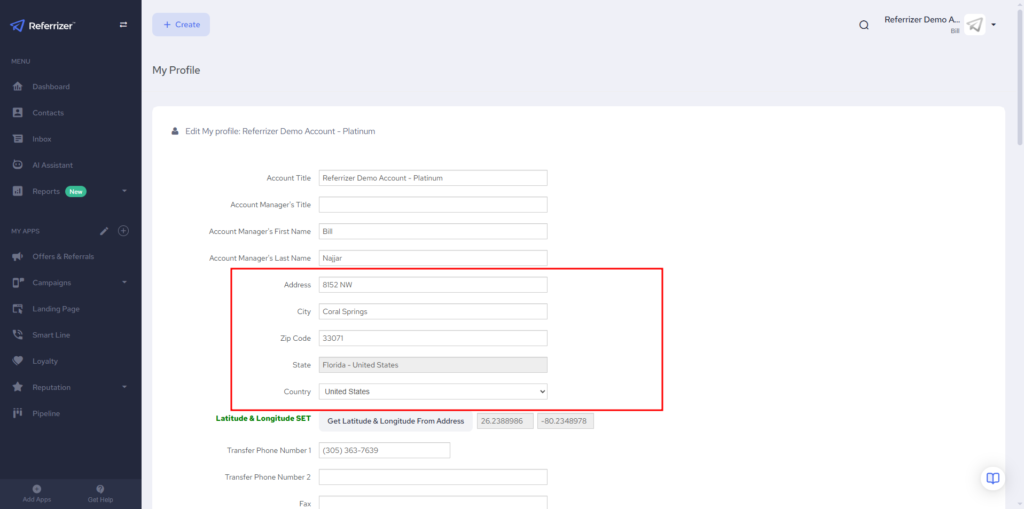Open the Country dropdown

click(x=432, y=391)
